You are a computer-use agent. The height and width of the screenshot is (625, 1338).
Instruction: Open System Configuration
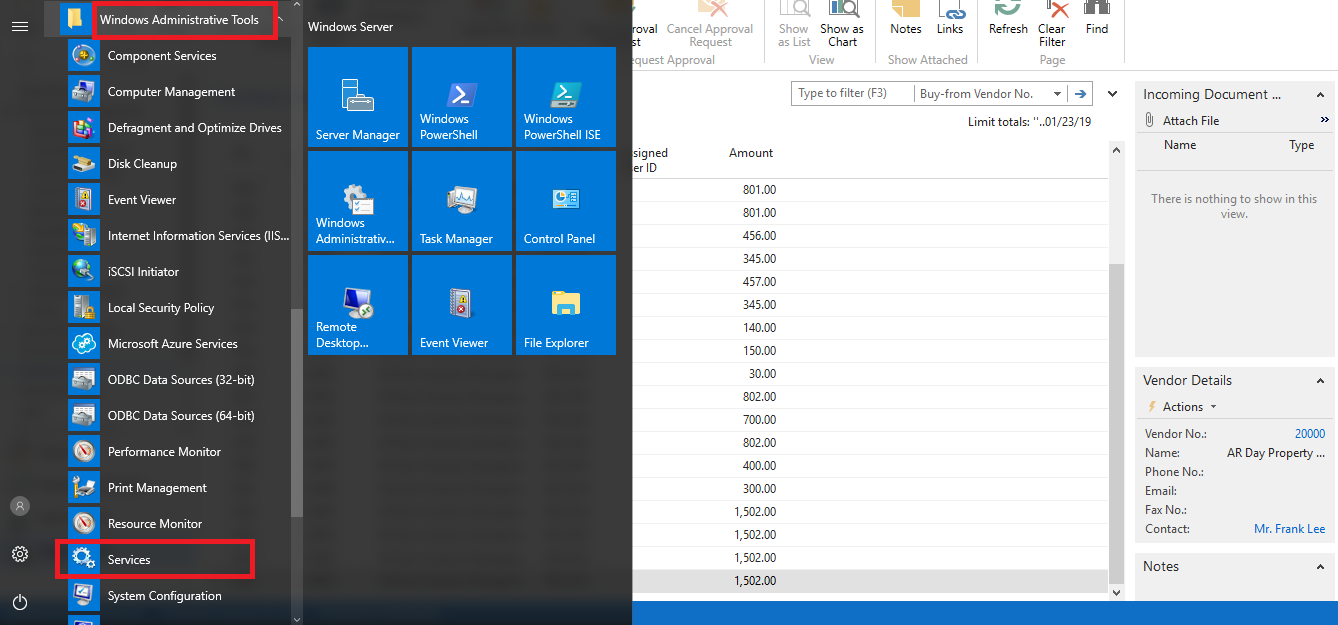point(178,596)
